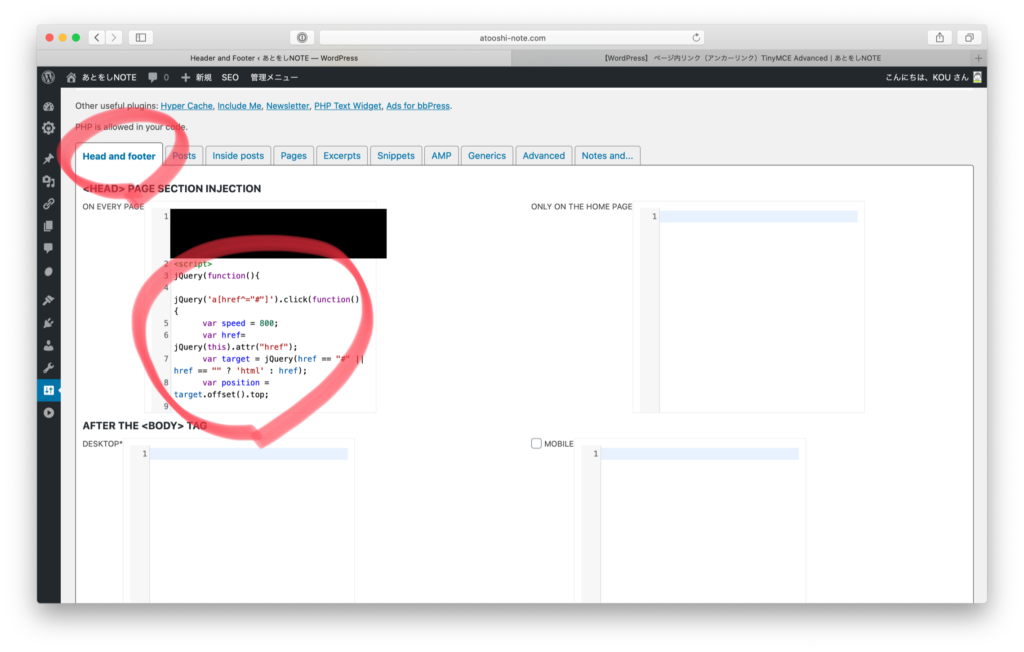
Task: Open the Tools wrench sidebar icon
Action: point(48,368)
